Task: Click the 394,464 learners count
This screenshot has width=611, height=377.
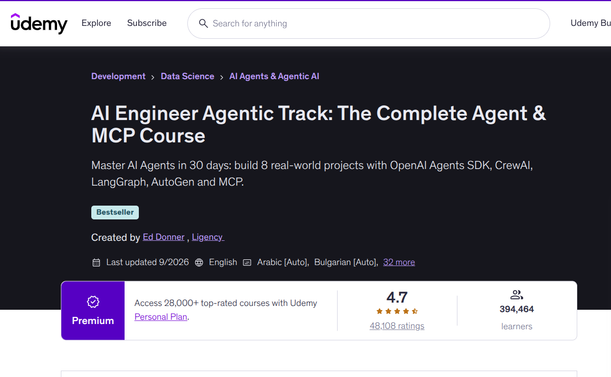Action: (517, 309)
